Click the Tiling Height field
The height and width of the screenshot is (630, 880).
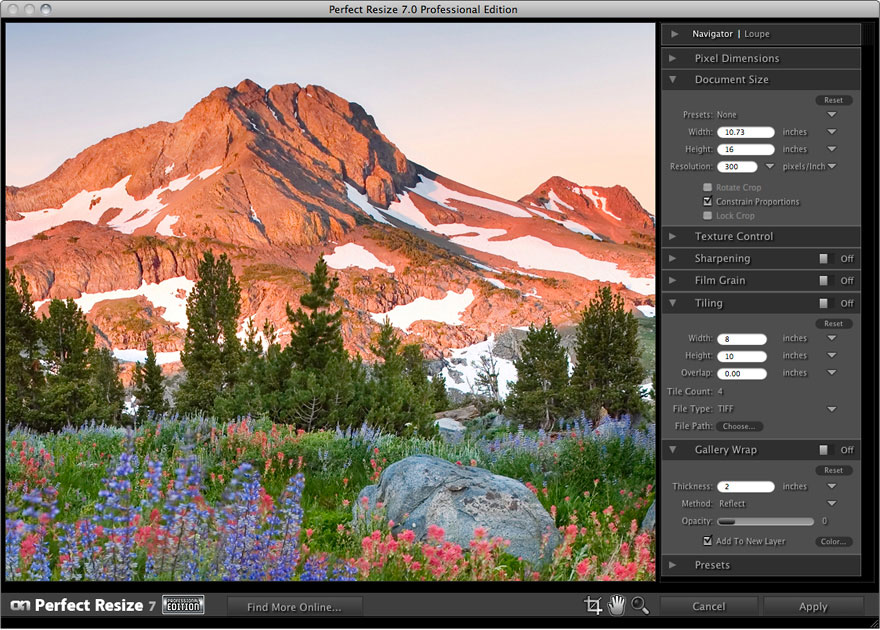(741, 356)
